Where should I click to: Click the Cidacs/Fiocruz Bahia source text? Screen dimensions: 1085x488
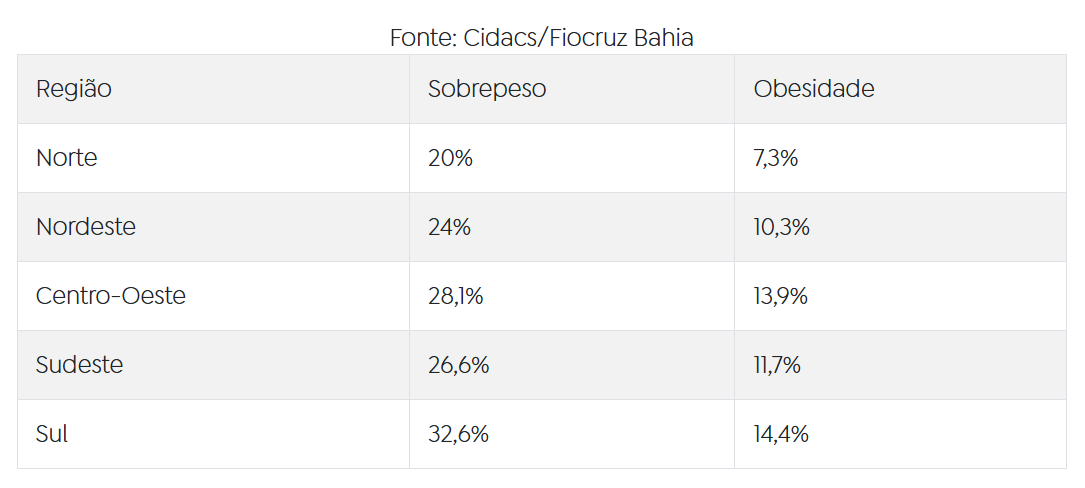tap(578, 38)
